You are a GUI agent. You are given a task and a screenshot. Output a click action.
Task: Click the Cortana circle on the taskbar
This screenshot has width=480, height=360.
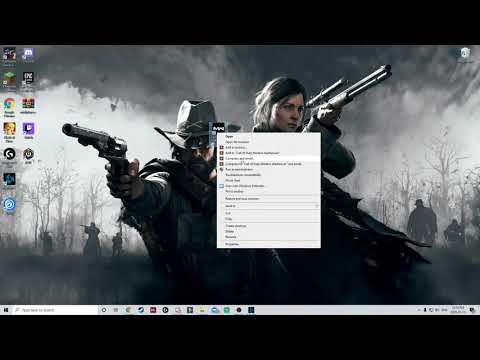(104, 310)
